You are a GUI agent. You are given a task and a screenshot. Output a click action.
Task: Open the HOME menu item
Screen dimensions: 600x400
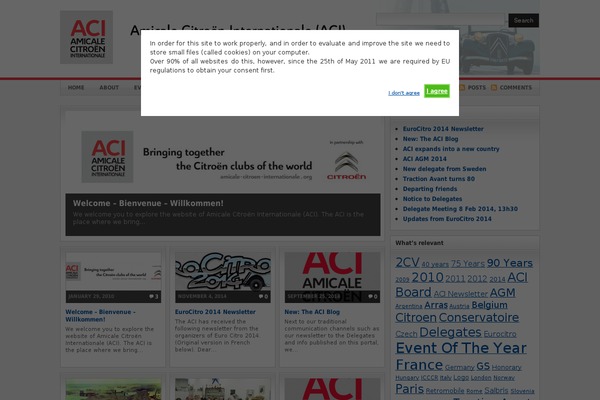pos(76,88)
